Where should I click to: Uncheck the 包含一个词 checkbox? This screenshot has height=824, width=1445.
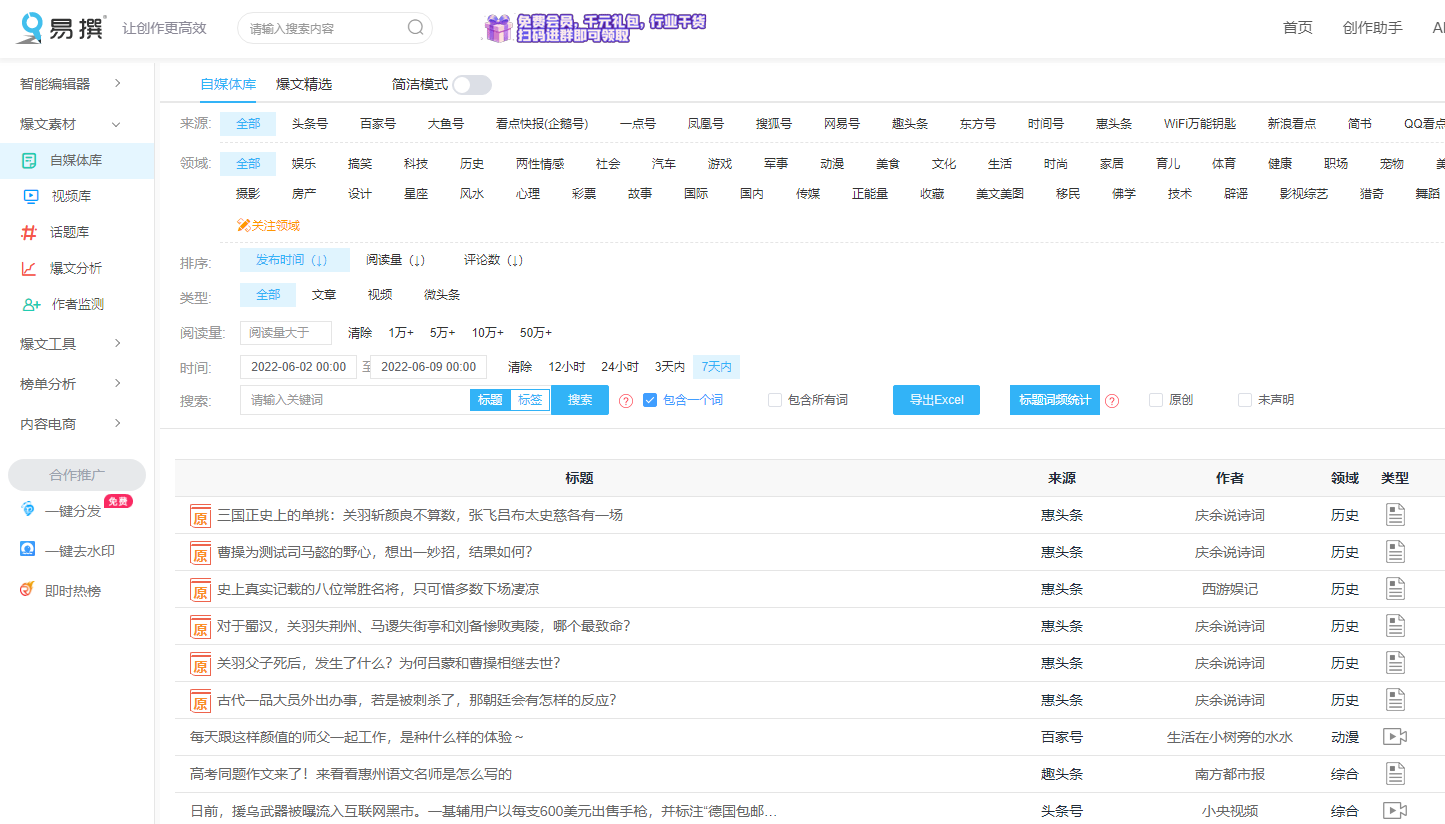pyautogui.click(x=650, y=400)
